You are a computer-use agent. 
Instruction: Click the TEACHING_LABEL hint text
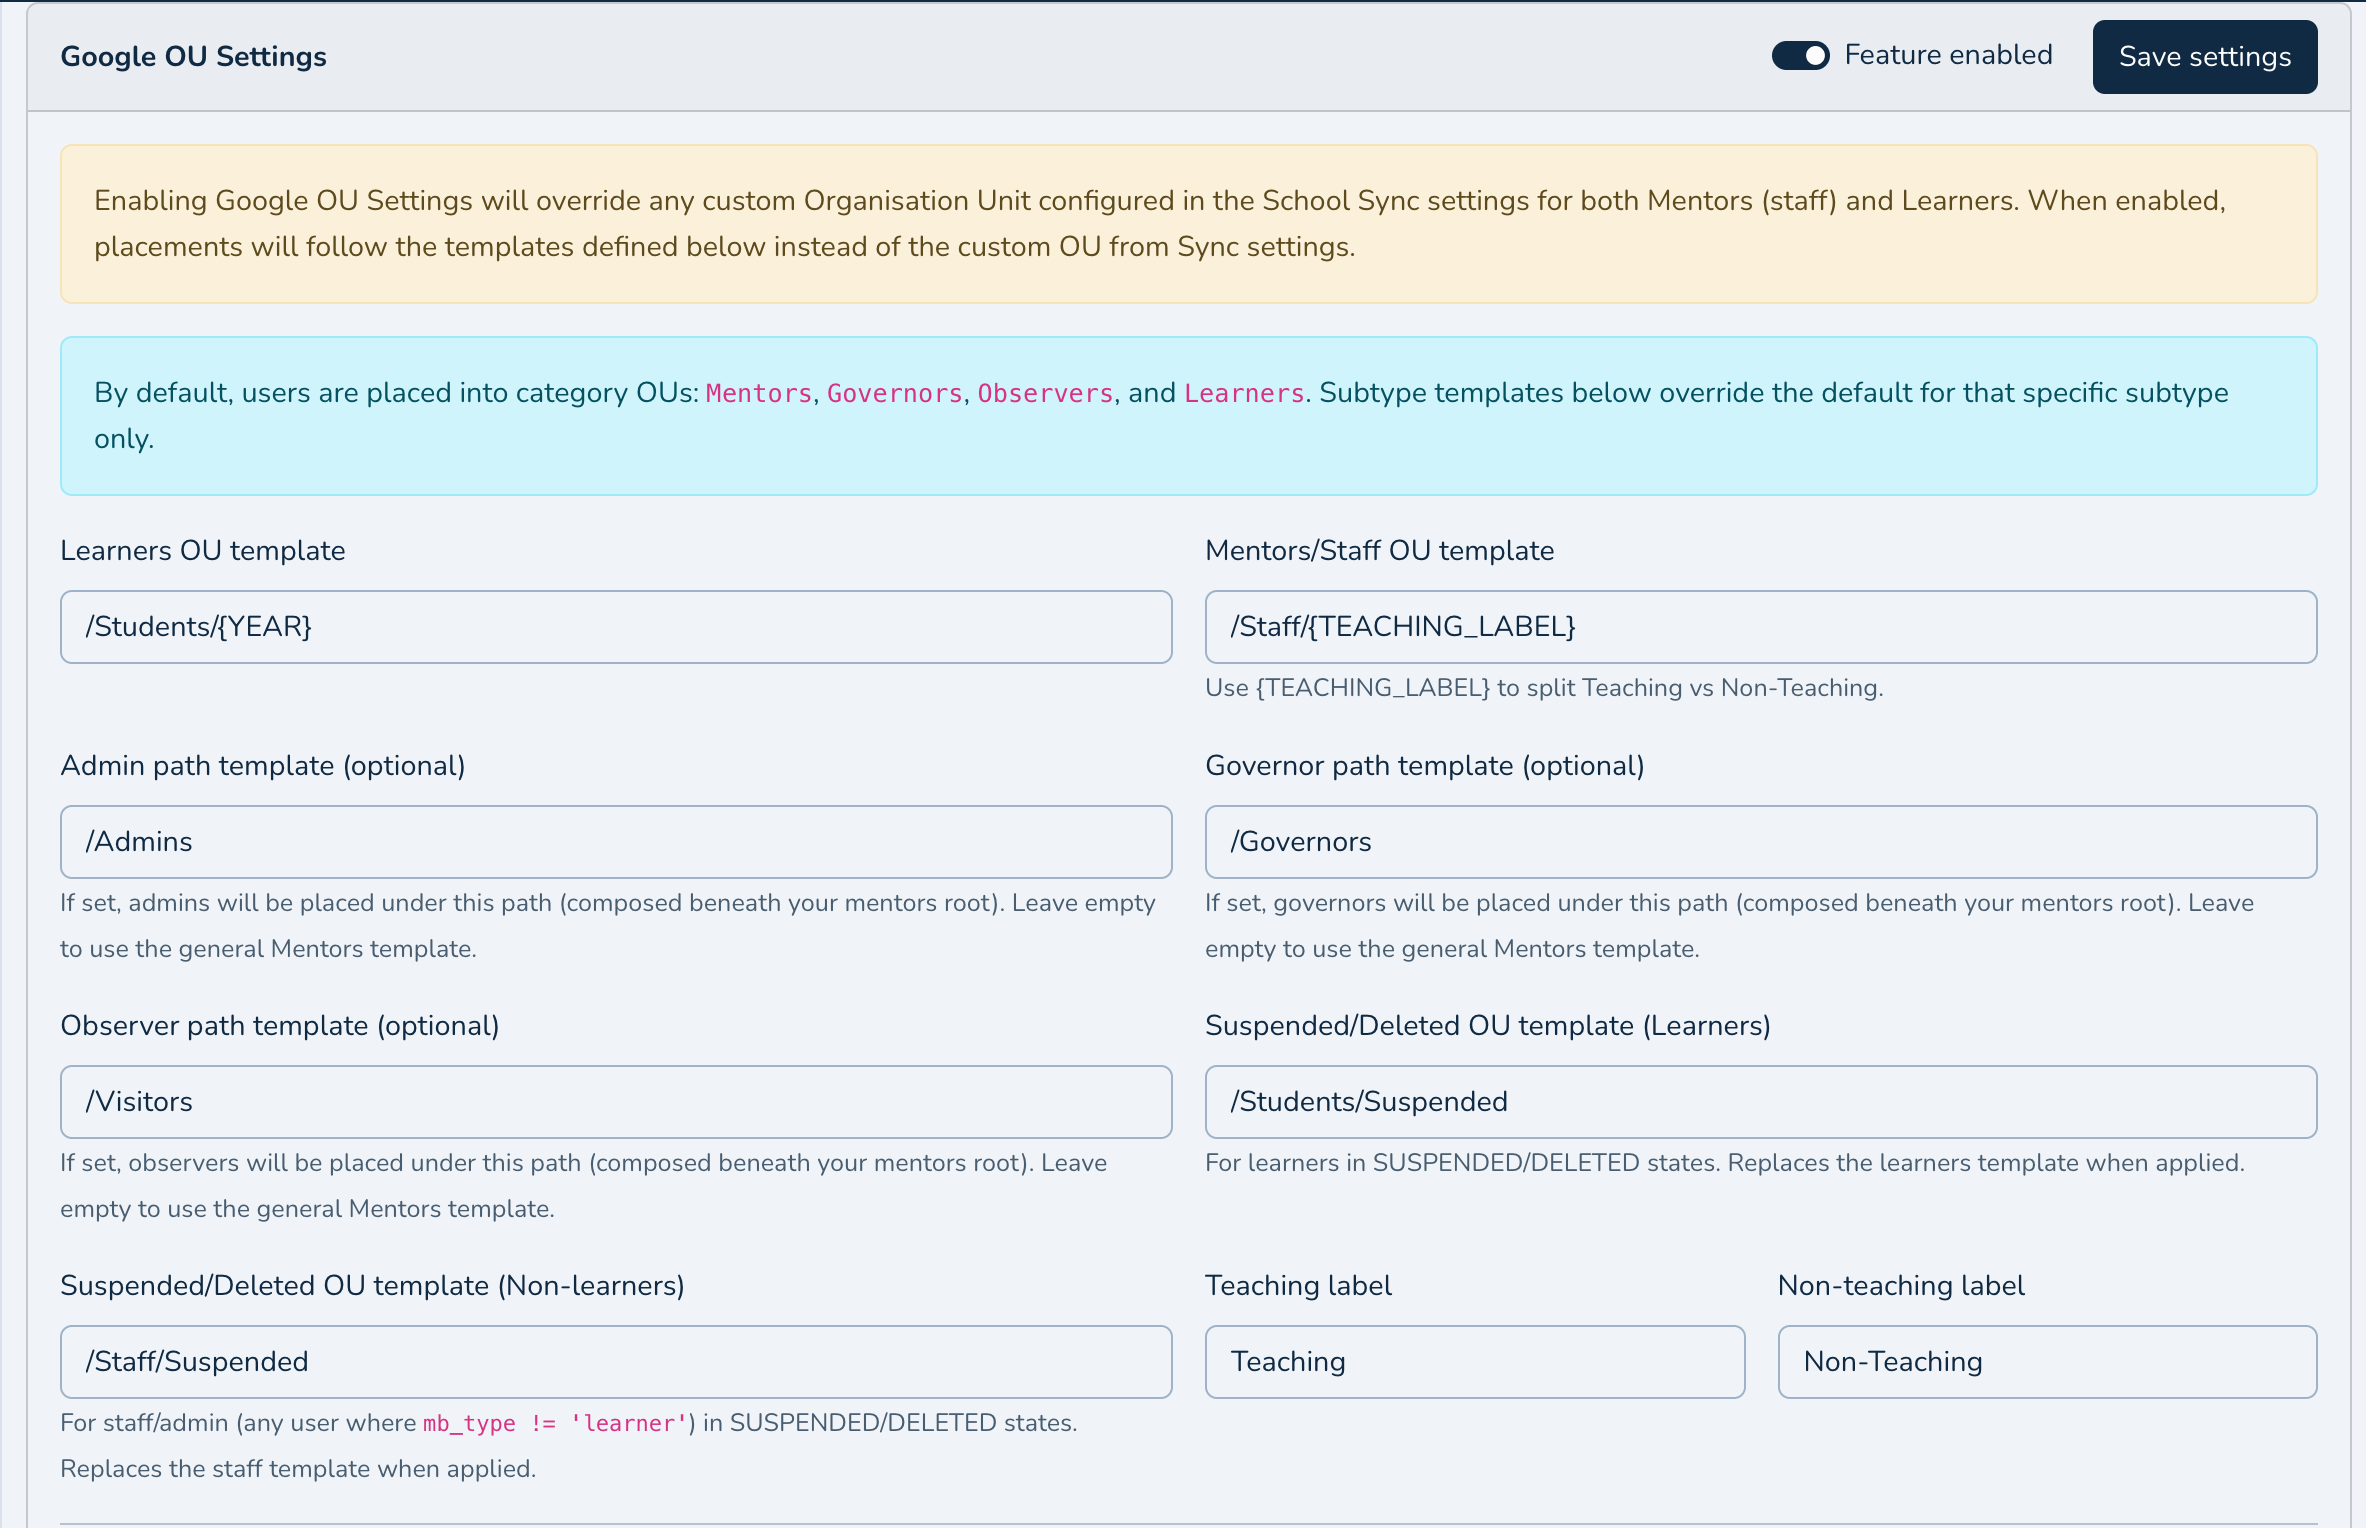tap(1544, 688)
